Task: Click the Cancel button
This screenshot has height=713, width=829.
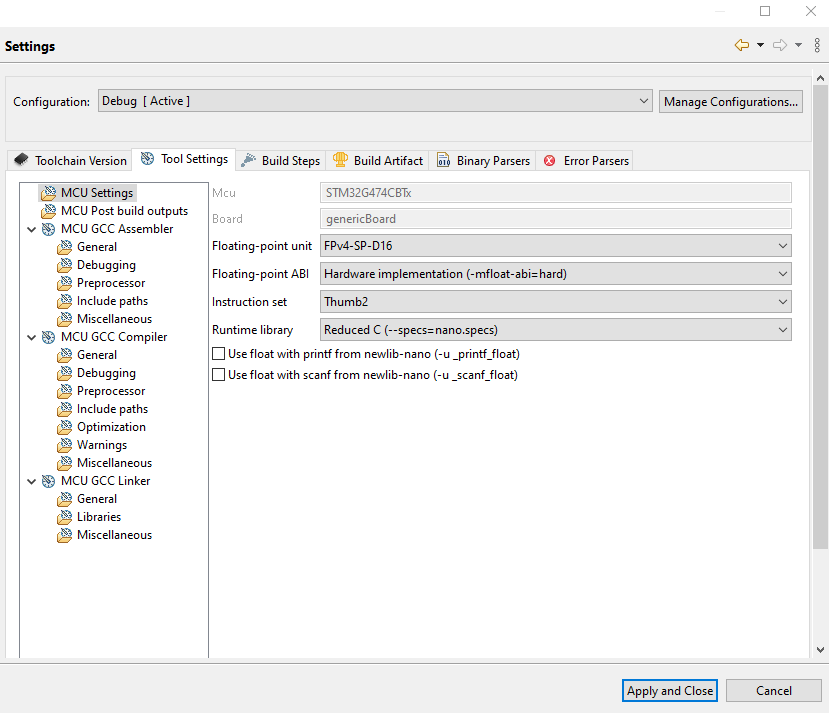Action: [x=773, y=690]
